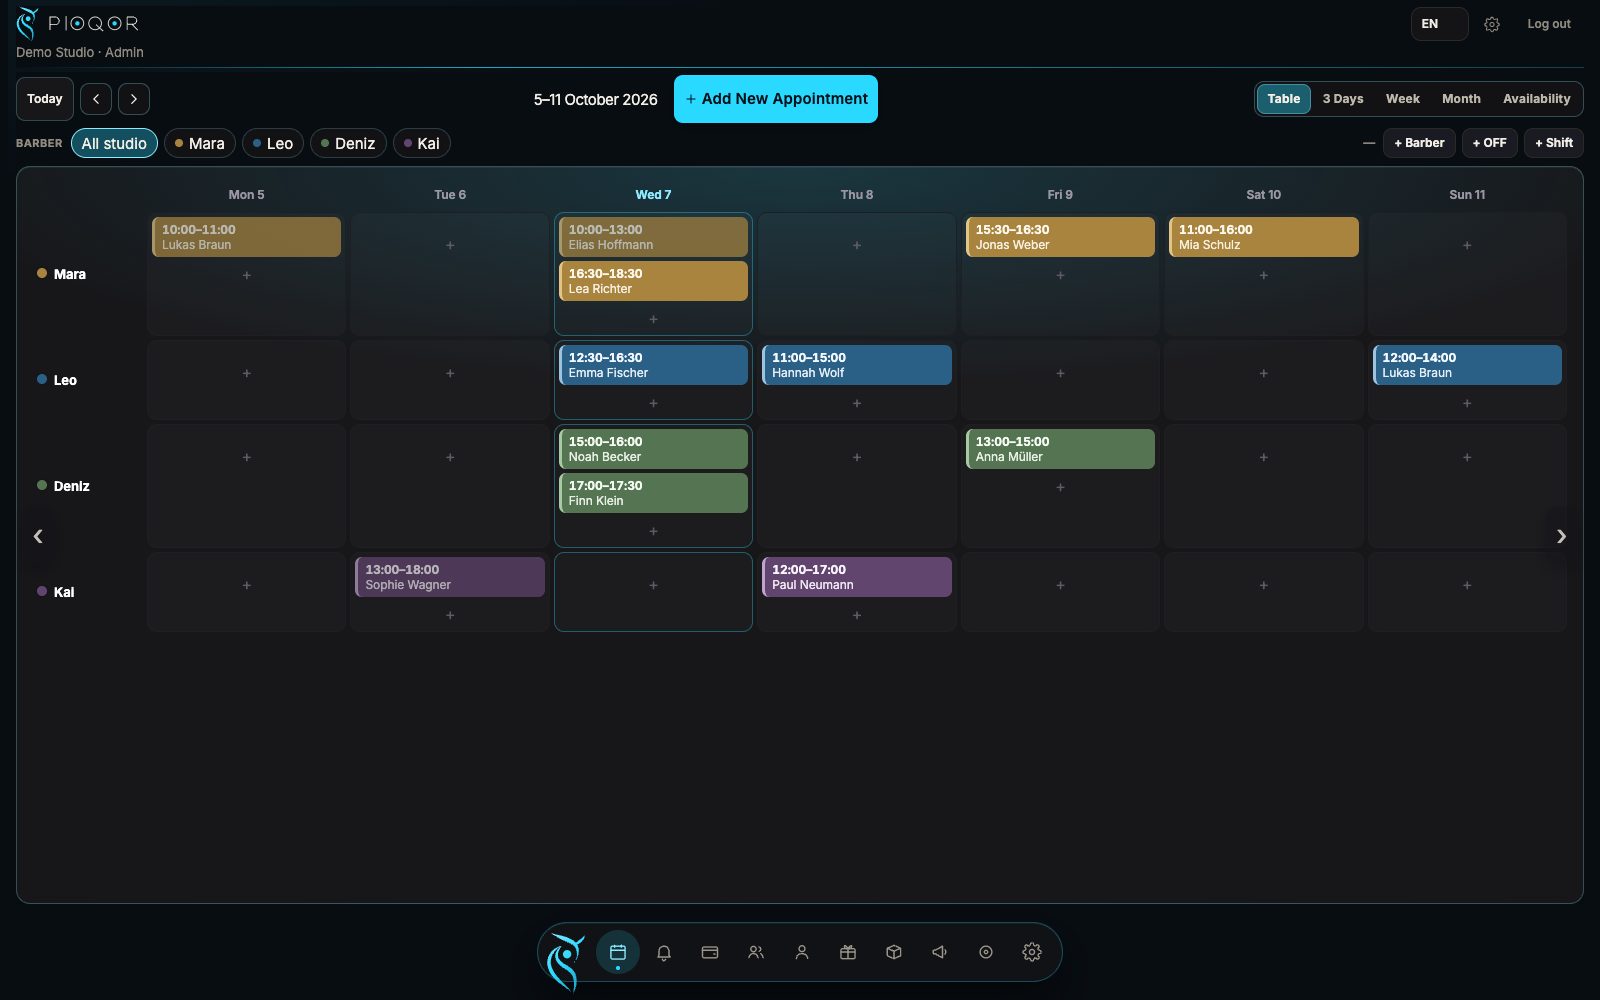Viewport: 1600px width, 1000px height.
Task: Click the owl logo in bottom dock
Action: (566, 961)
